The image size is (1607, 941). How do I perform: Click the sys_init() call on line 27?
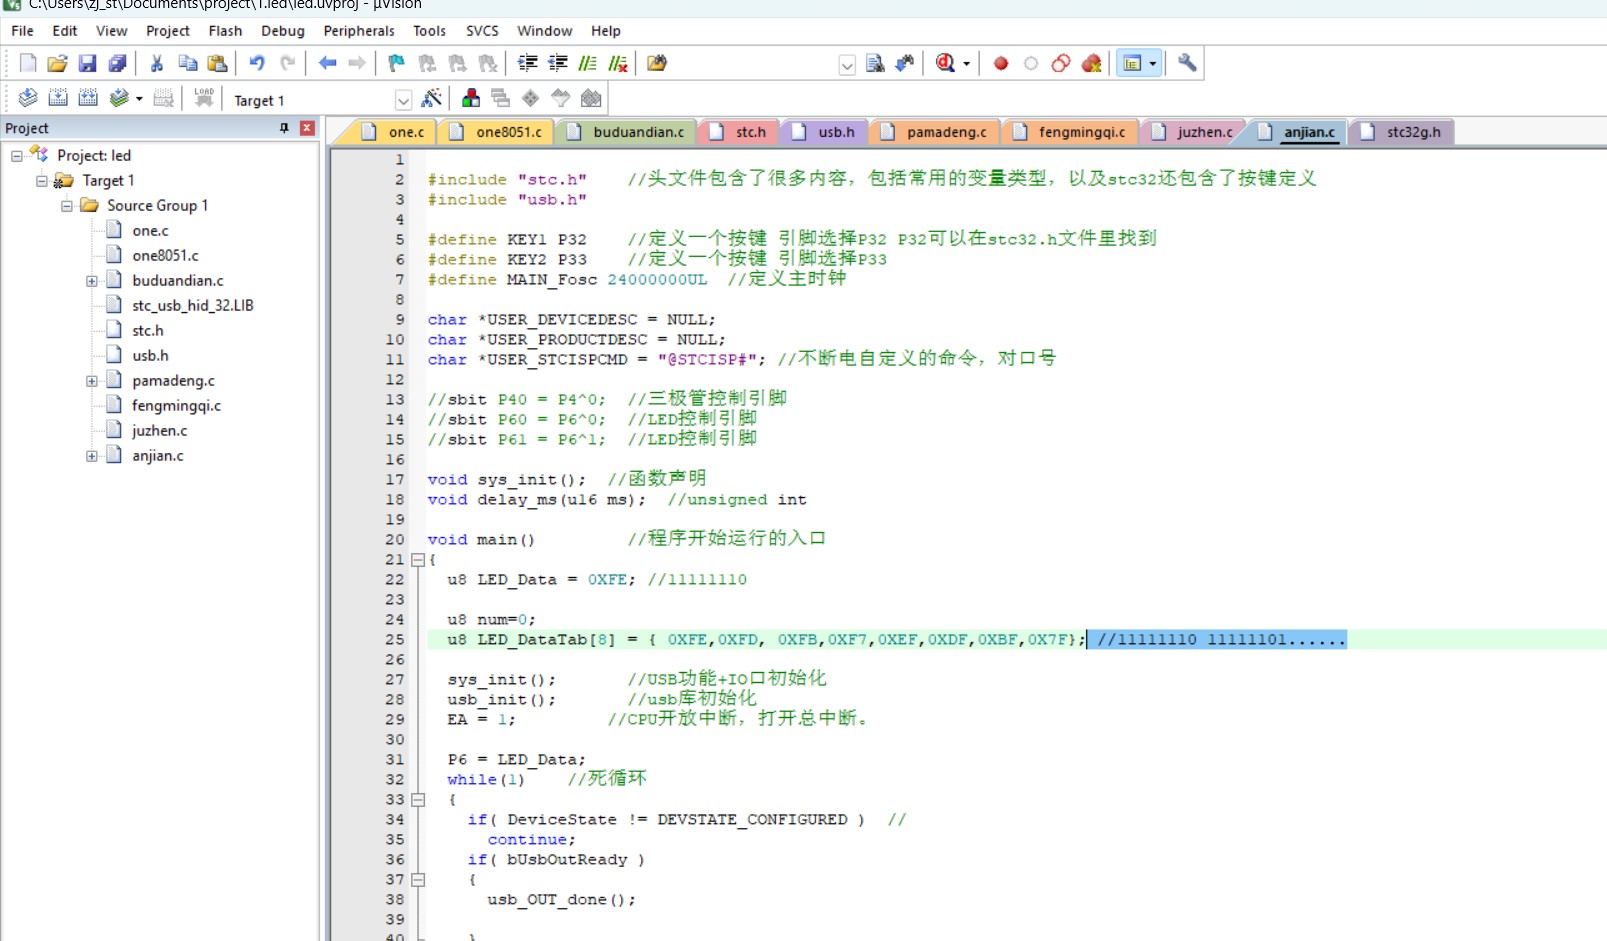(501, 680)
